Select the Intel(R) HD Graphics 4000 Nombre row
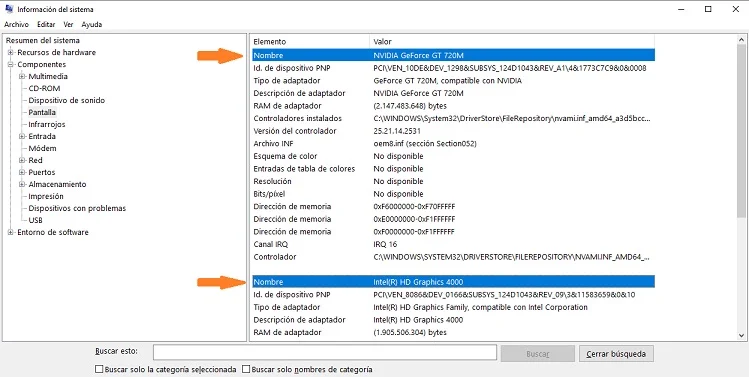The image size is (749, 377). (453, 282)
